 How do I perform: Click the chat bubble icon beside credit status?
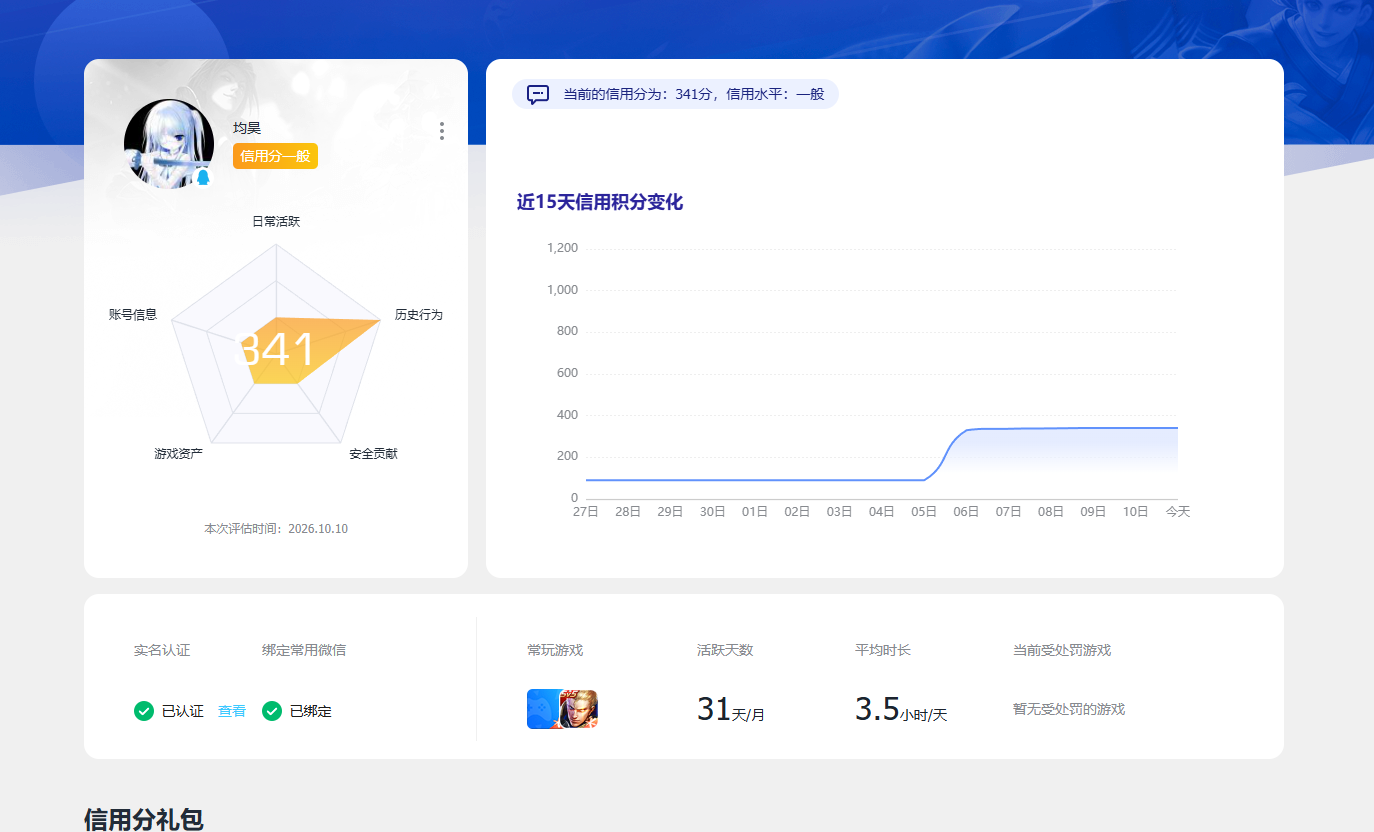[538, 94]
